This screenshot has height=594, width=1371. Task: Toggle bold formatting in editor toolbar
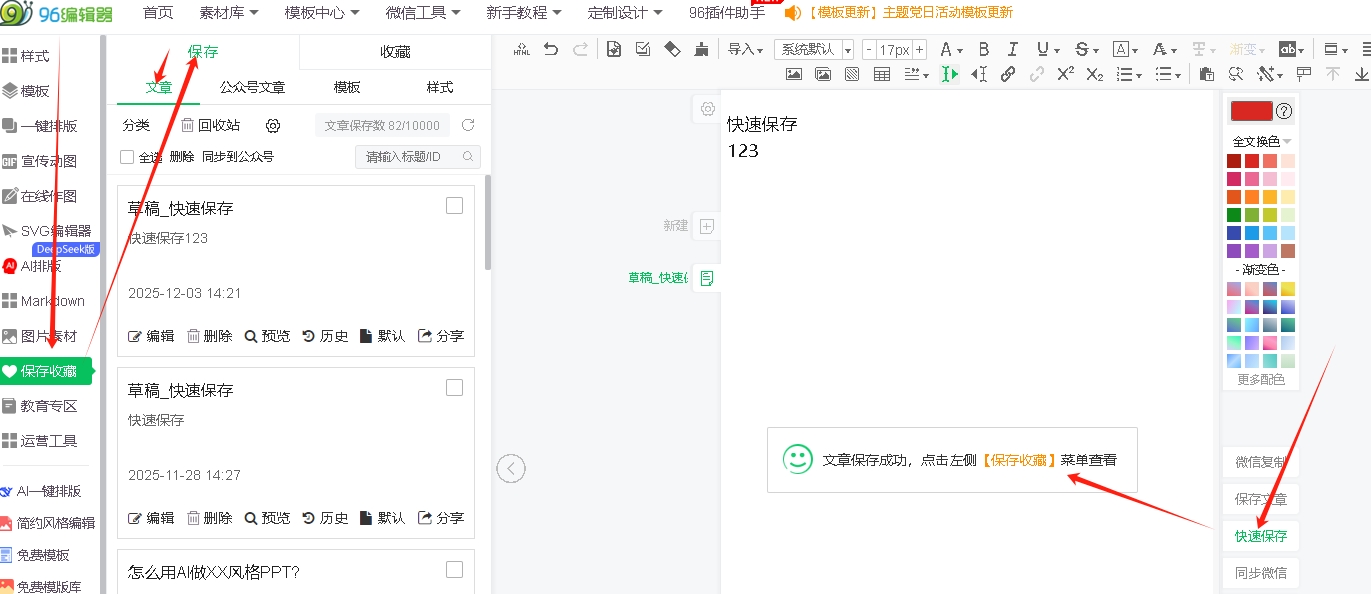[983, 49]
